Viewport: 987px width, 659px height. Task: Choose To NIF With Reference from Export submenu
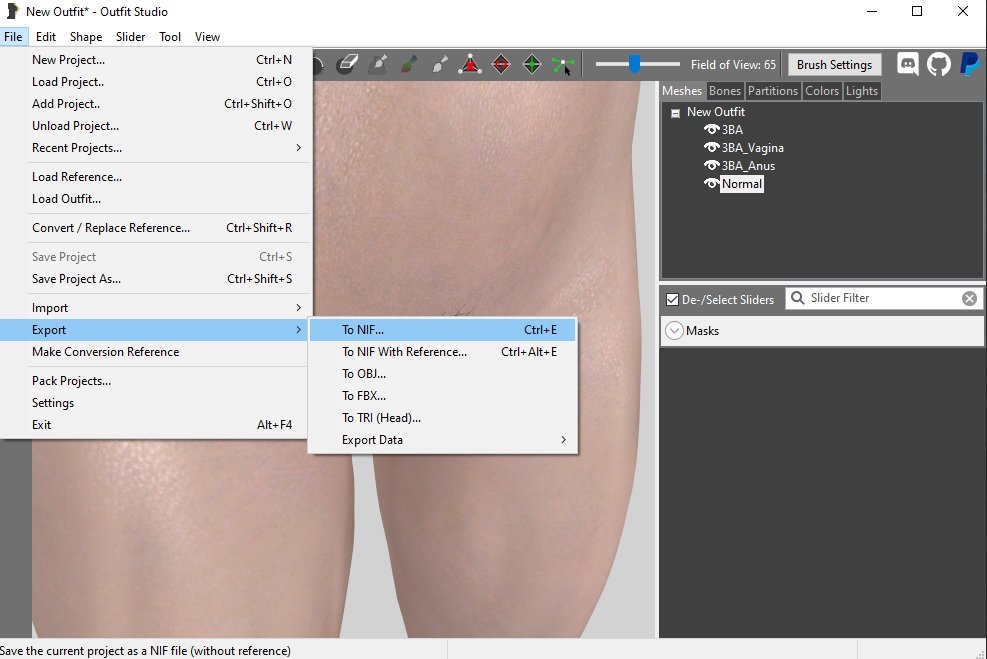[x=404, y=352]
